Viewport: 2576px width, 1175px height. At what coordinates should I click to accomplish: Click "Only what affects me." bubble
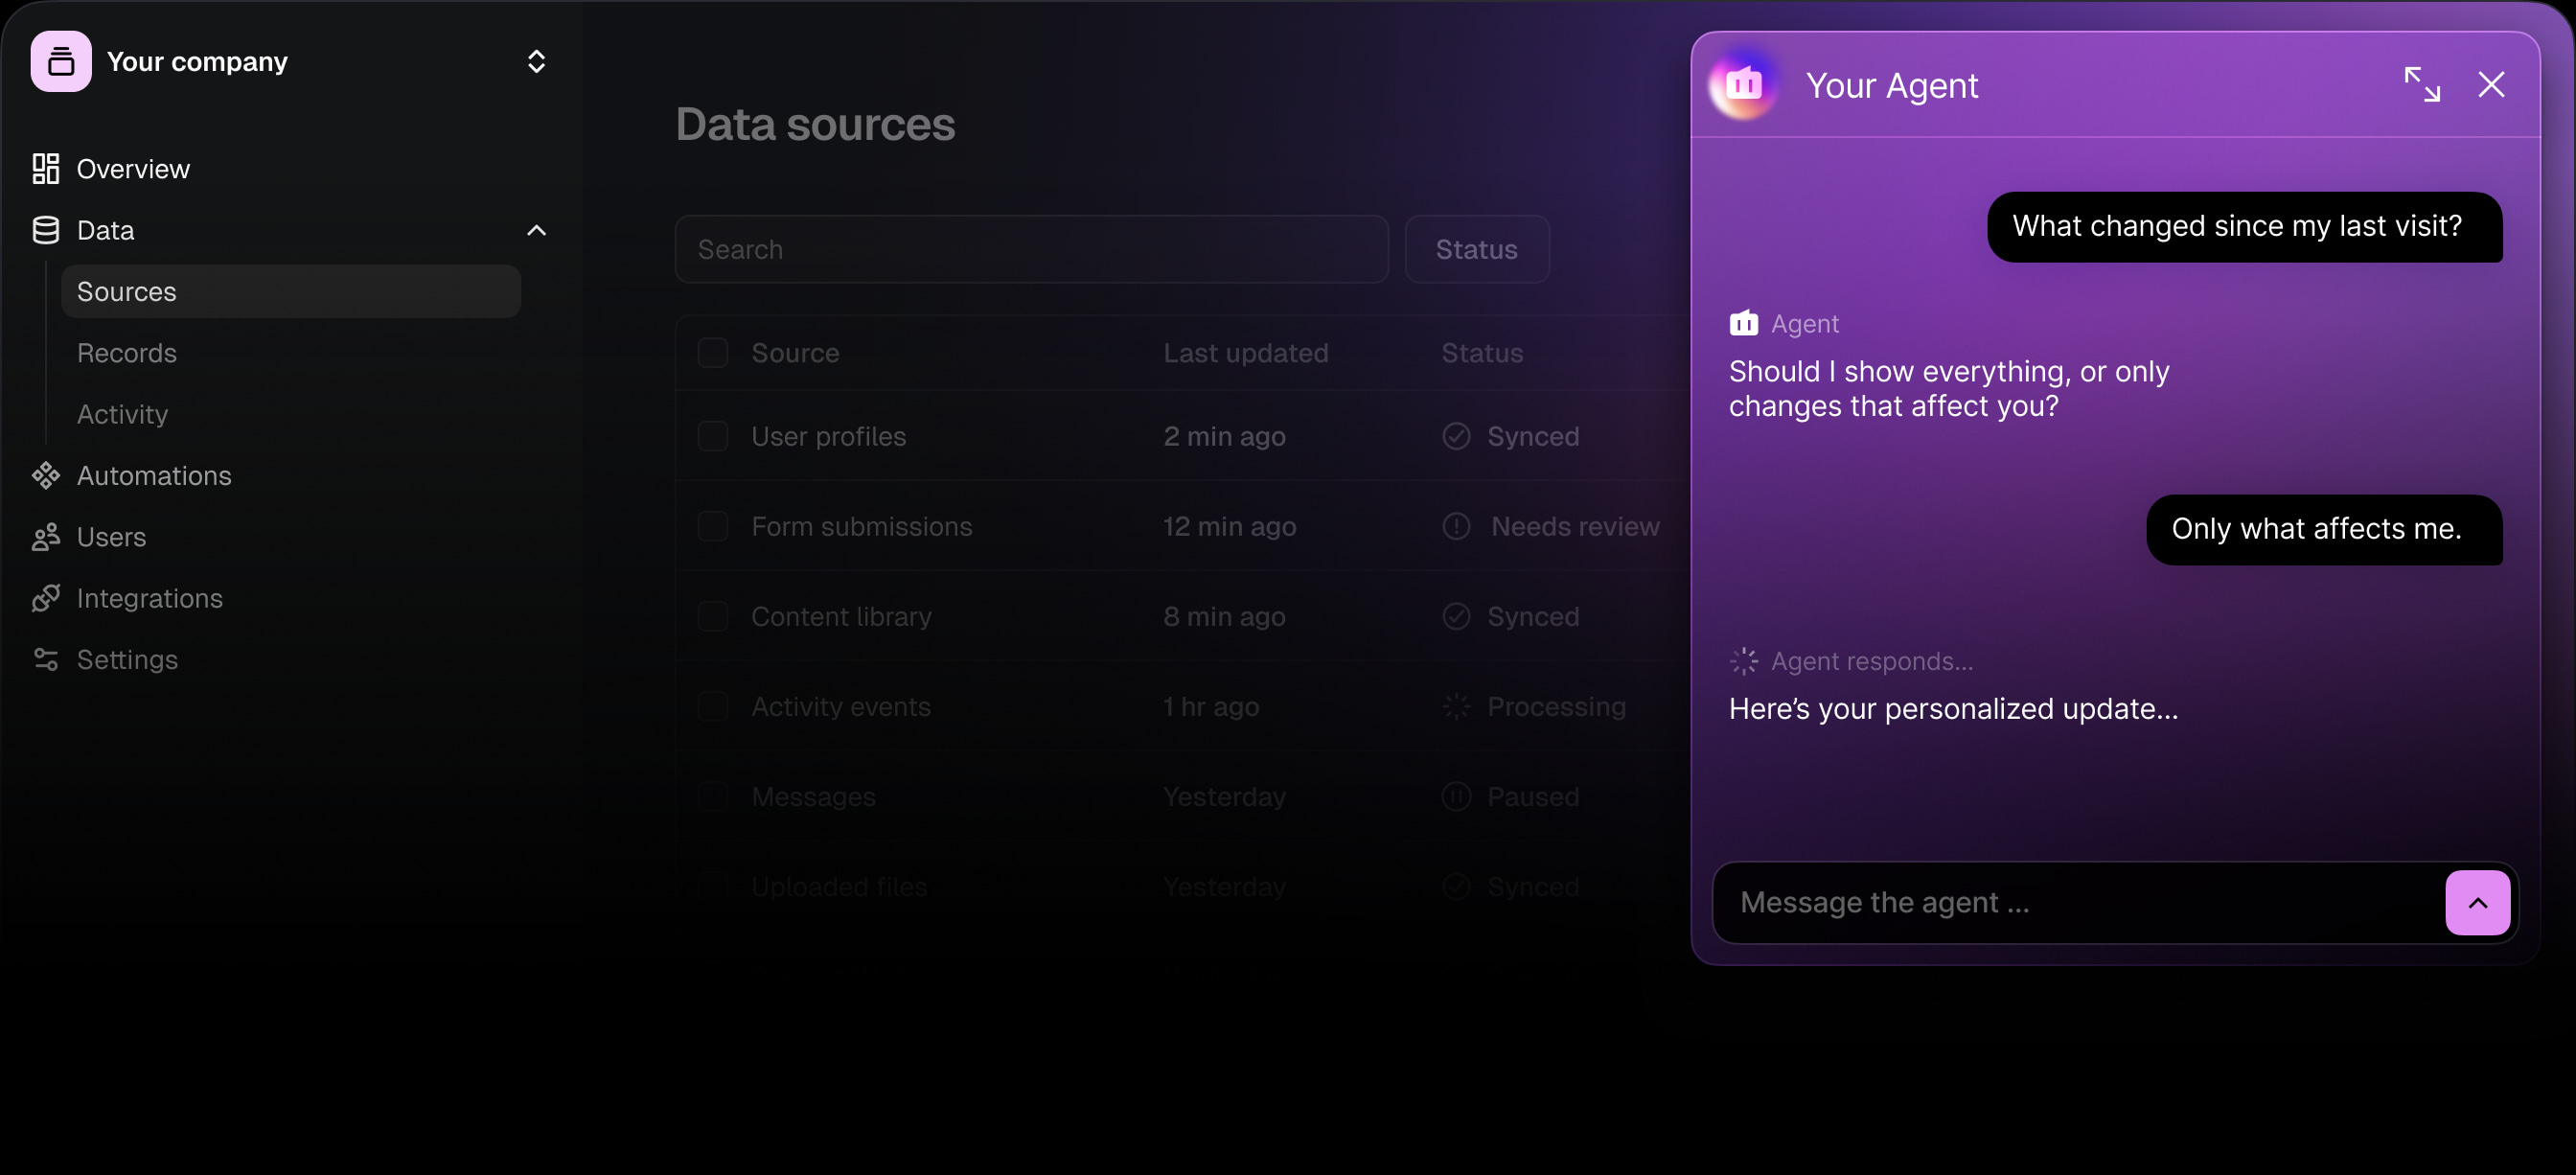2324,529
